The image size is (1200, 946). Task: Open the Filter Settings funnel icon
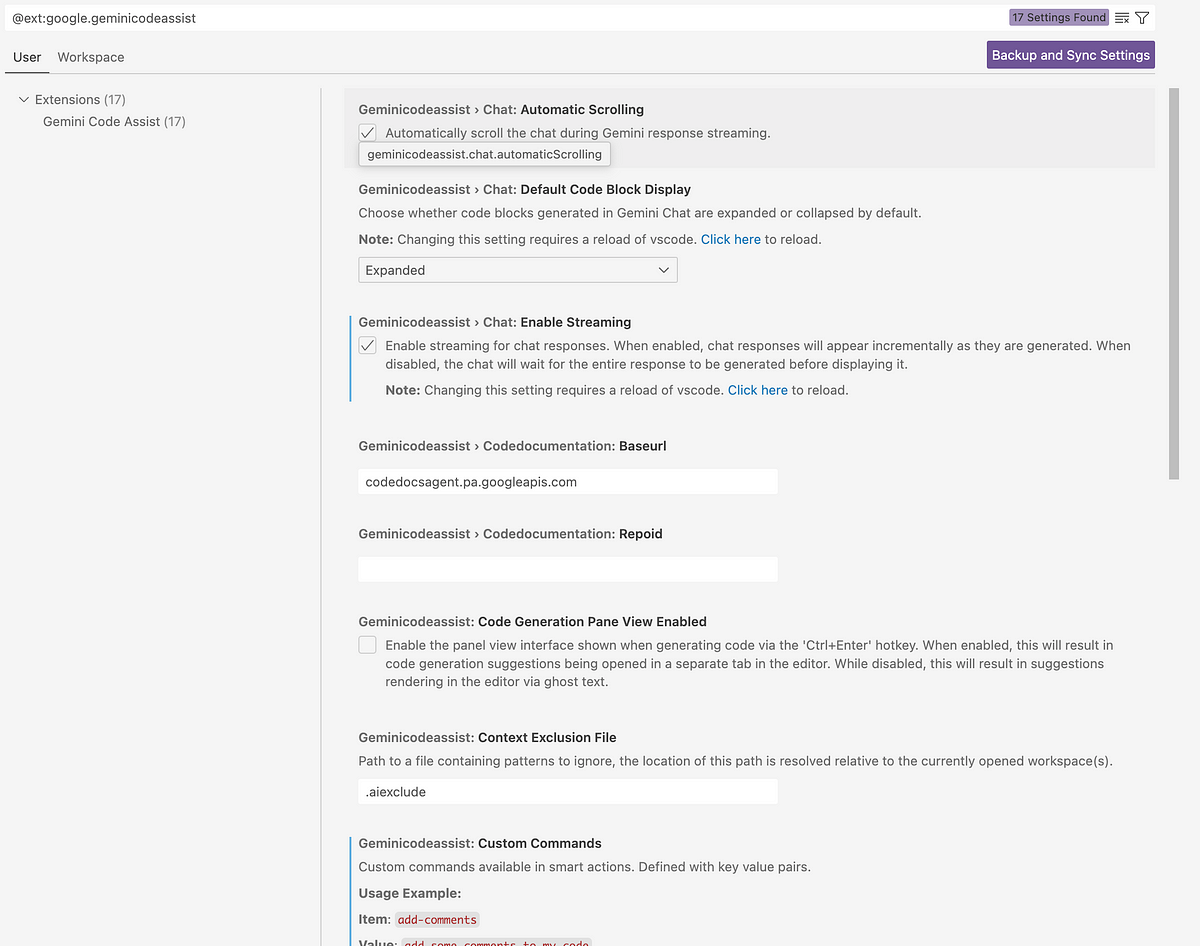coord(1142,17)
